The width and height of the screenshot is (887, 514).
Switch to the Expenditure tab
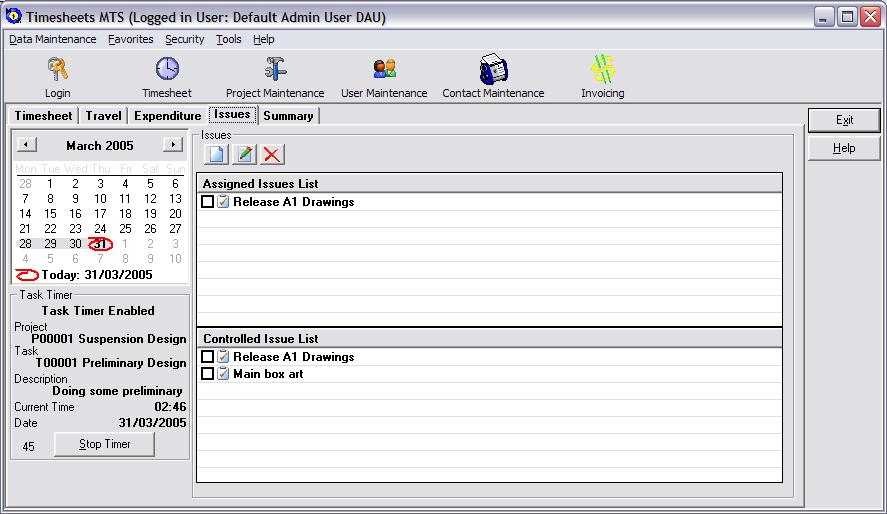pyautogui.click(x=167, y=115)
